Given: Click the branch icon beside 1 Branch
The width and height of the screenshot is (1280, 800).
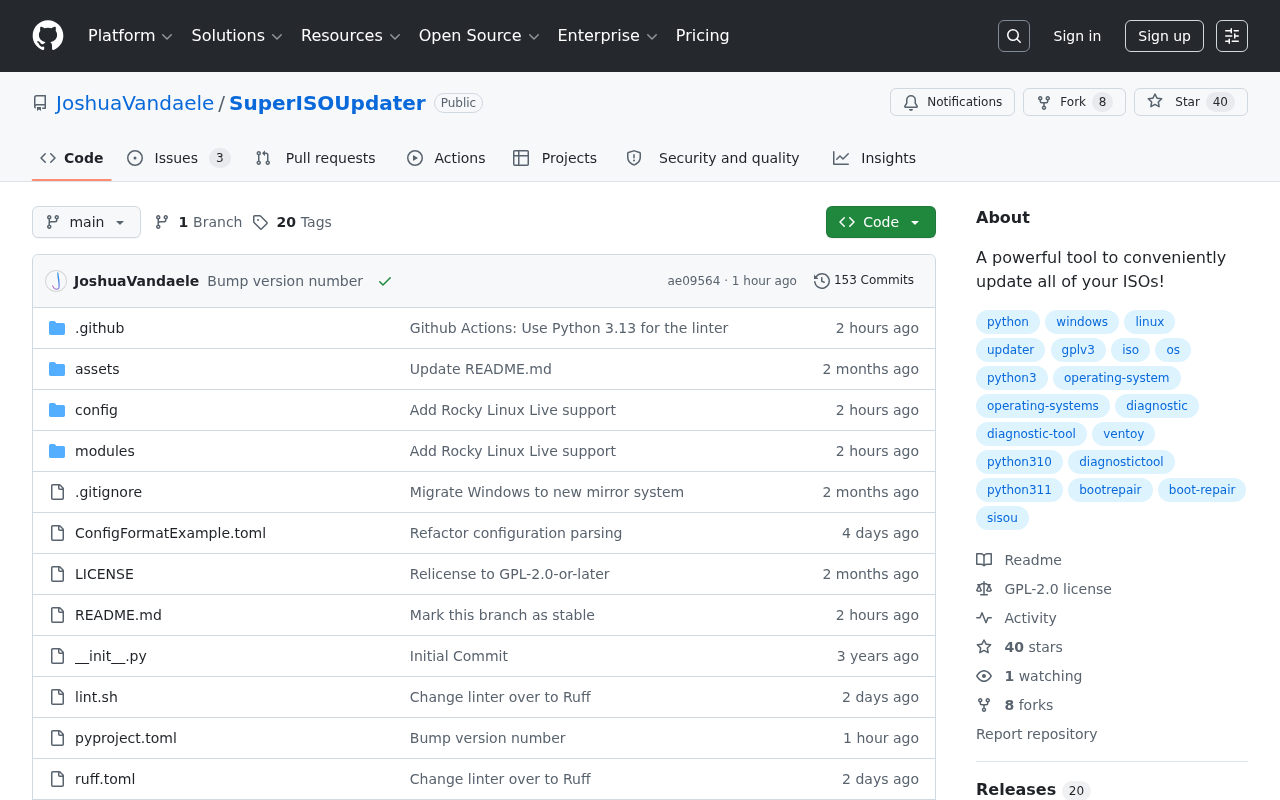Looking at the screenshot, I should 162,222.
